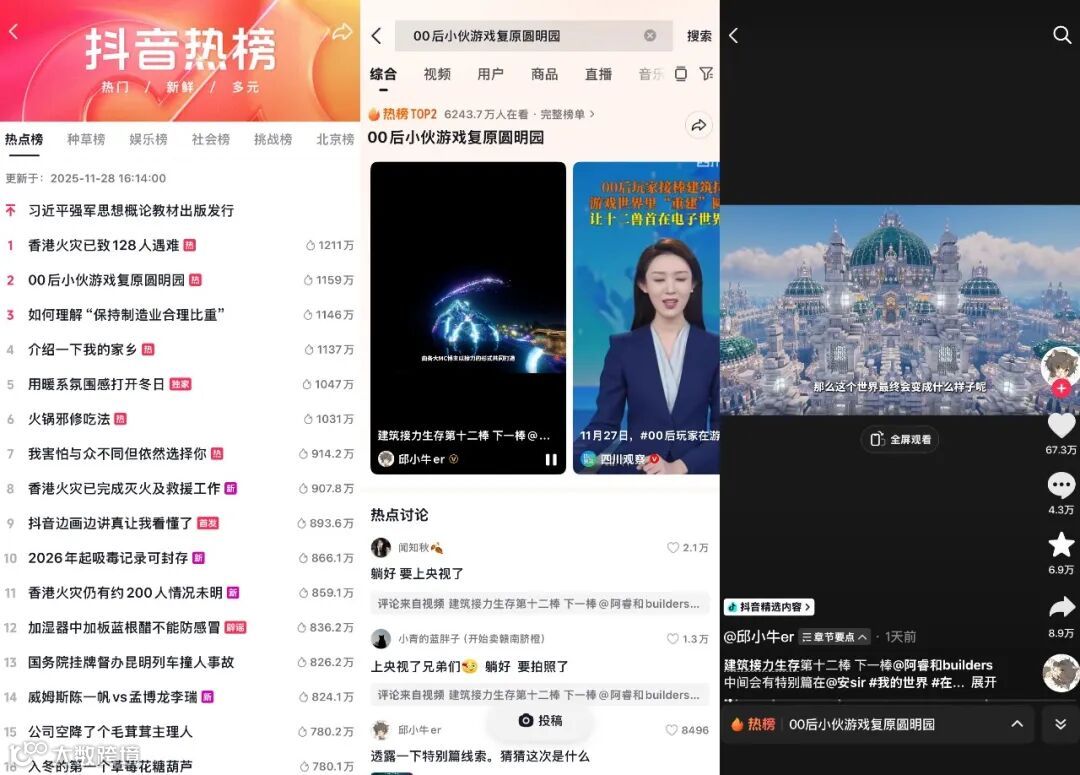This screenshot has width=1080, height=775.
Task: Switch to the 种草榜 tab
Action: pyautogui.click(x=86, y=139)
